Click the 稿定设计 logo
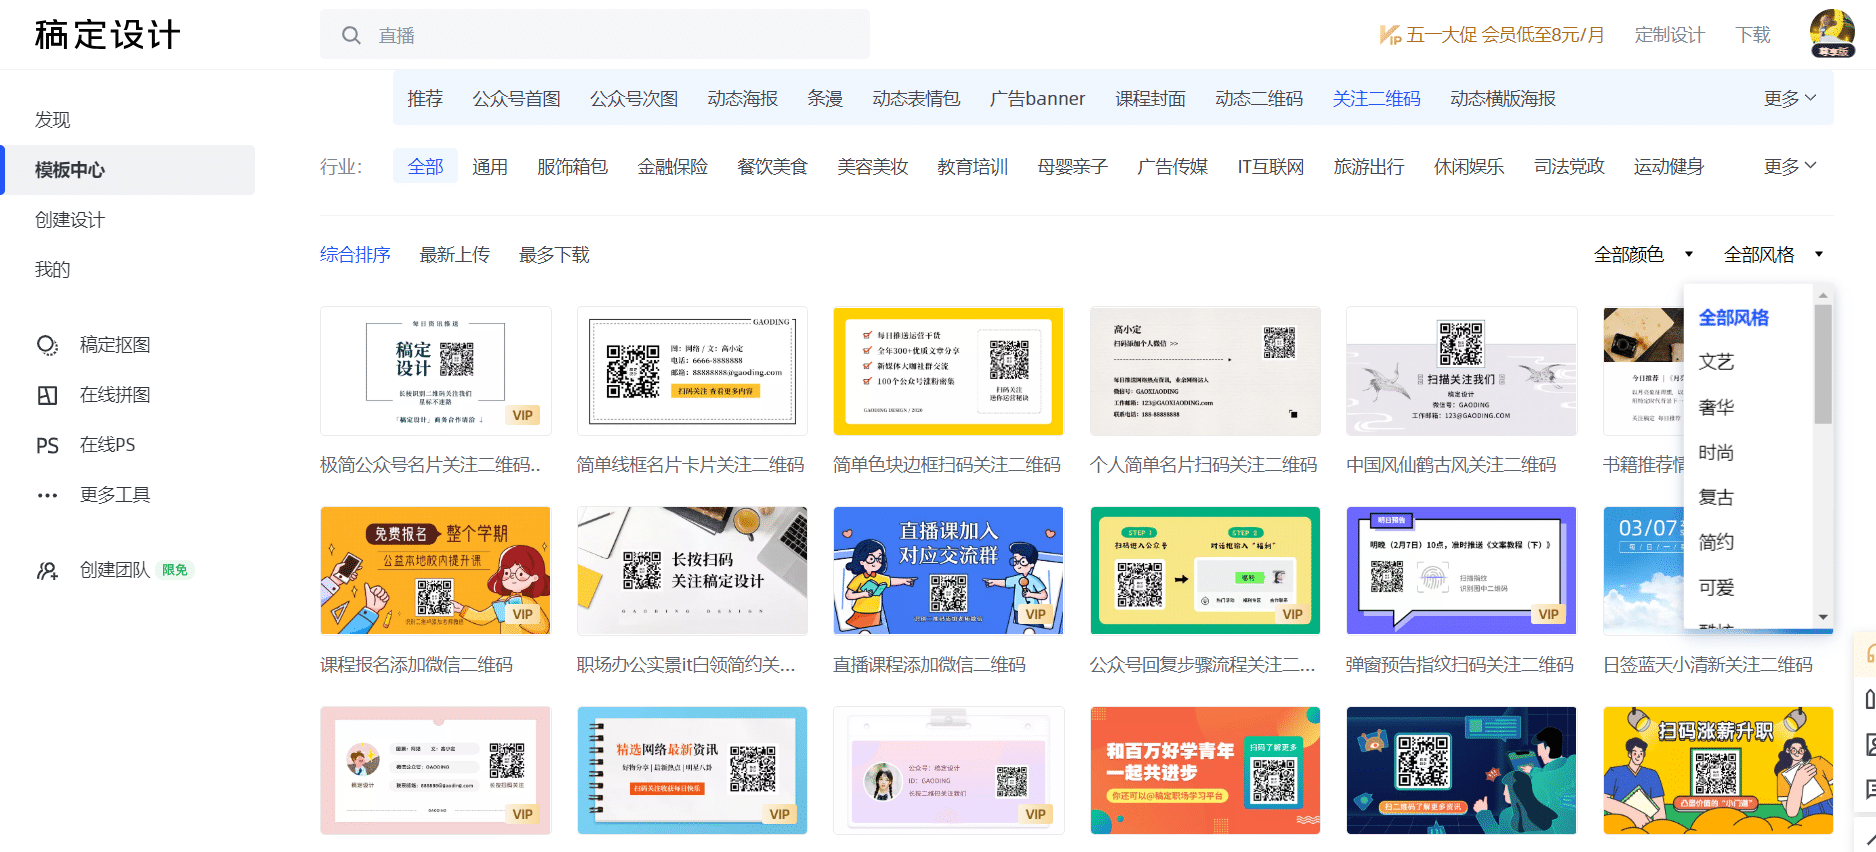This screenshot has width=1876, height=852. (107, 35)
